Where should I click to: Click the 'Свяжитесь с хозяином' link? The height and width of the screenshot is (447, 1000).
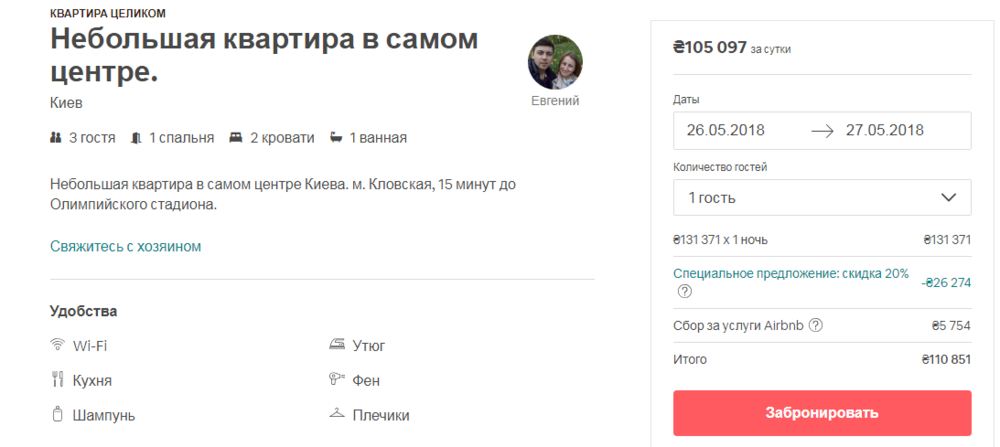coord(126,246)
